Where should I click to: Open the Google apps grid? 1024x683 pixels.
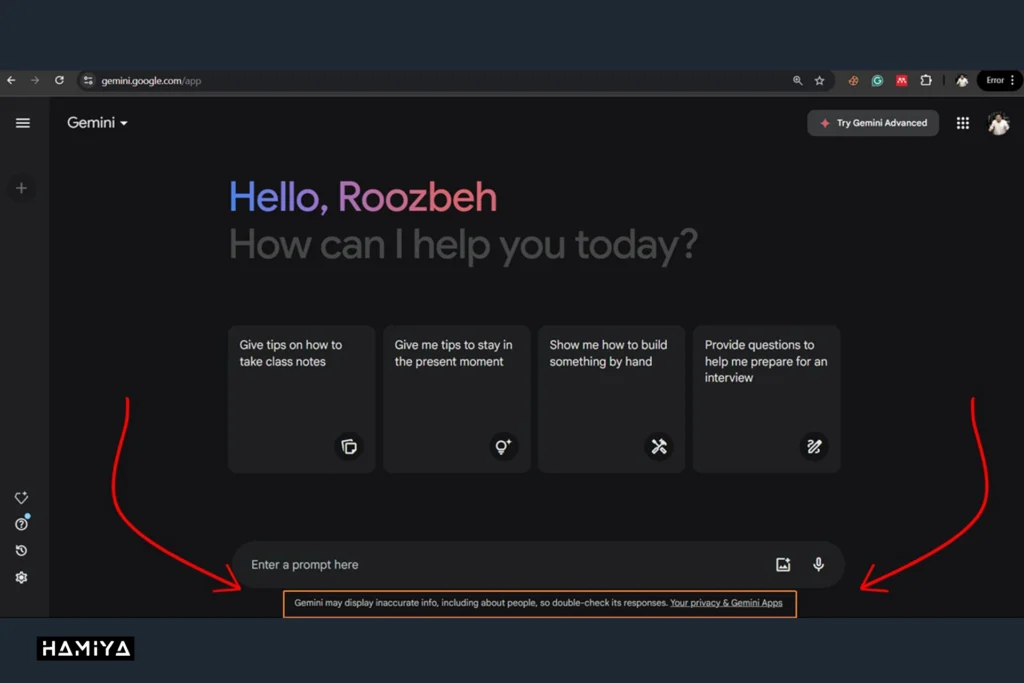pyautogui.click(x=963, y=123)
